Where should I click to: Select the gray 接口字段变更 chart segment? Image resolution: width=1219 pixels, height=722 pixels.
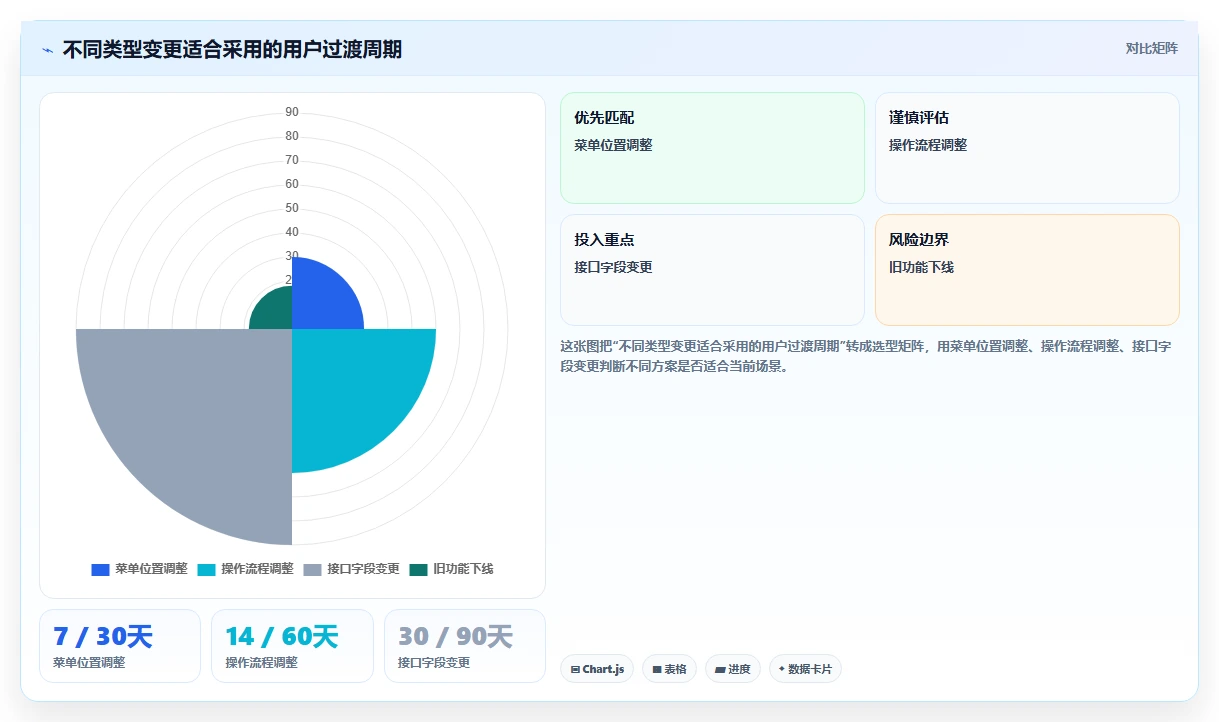pos(200,420)
